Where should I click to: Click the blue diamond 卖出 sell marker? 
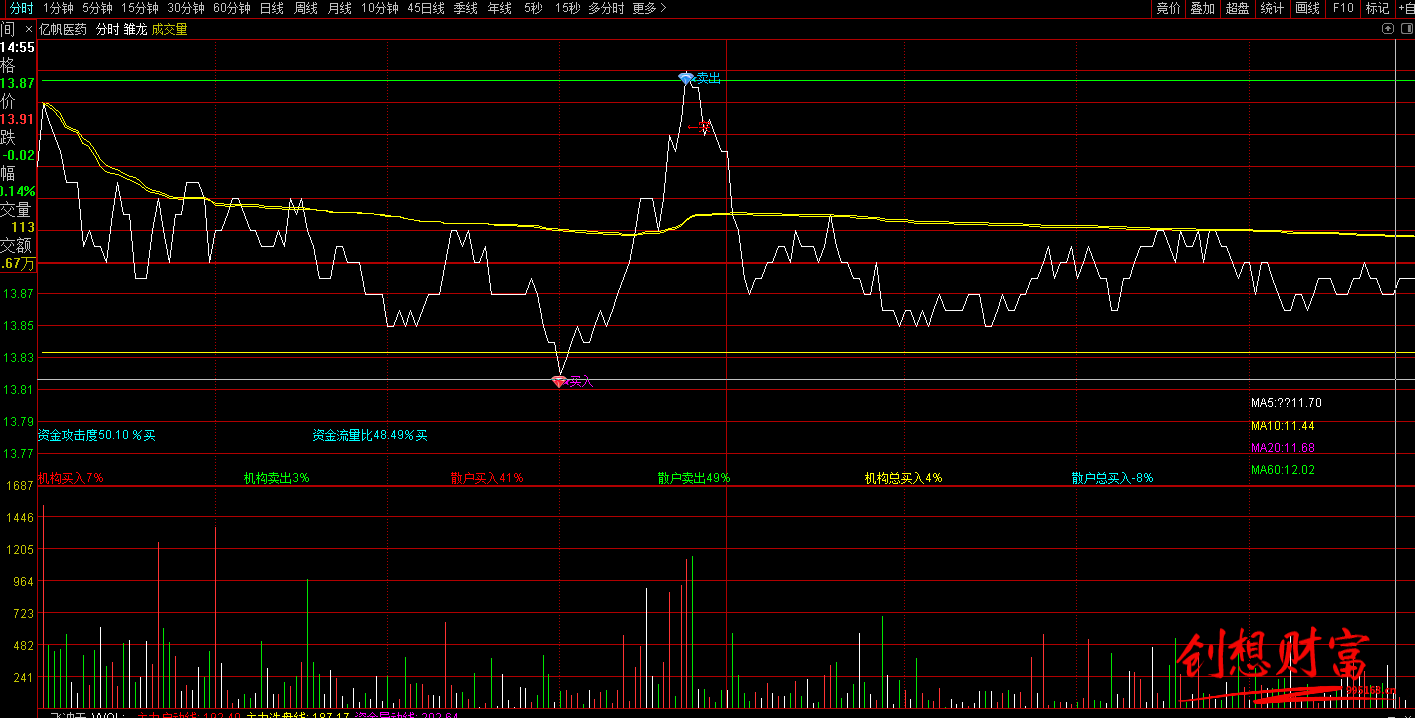(685, 78)
